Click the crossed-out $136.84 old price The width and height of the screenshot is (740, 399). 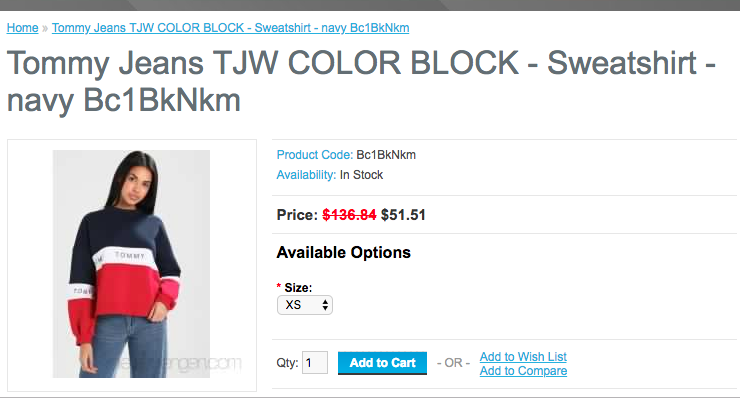point(349,215)
